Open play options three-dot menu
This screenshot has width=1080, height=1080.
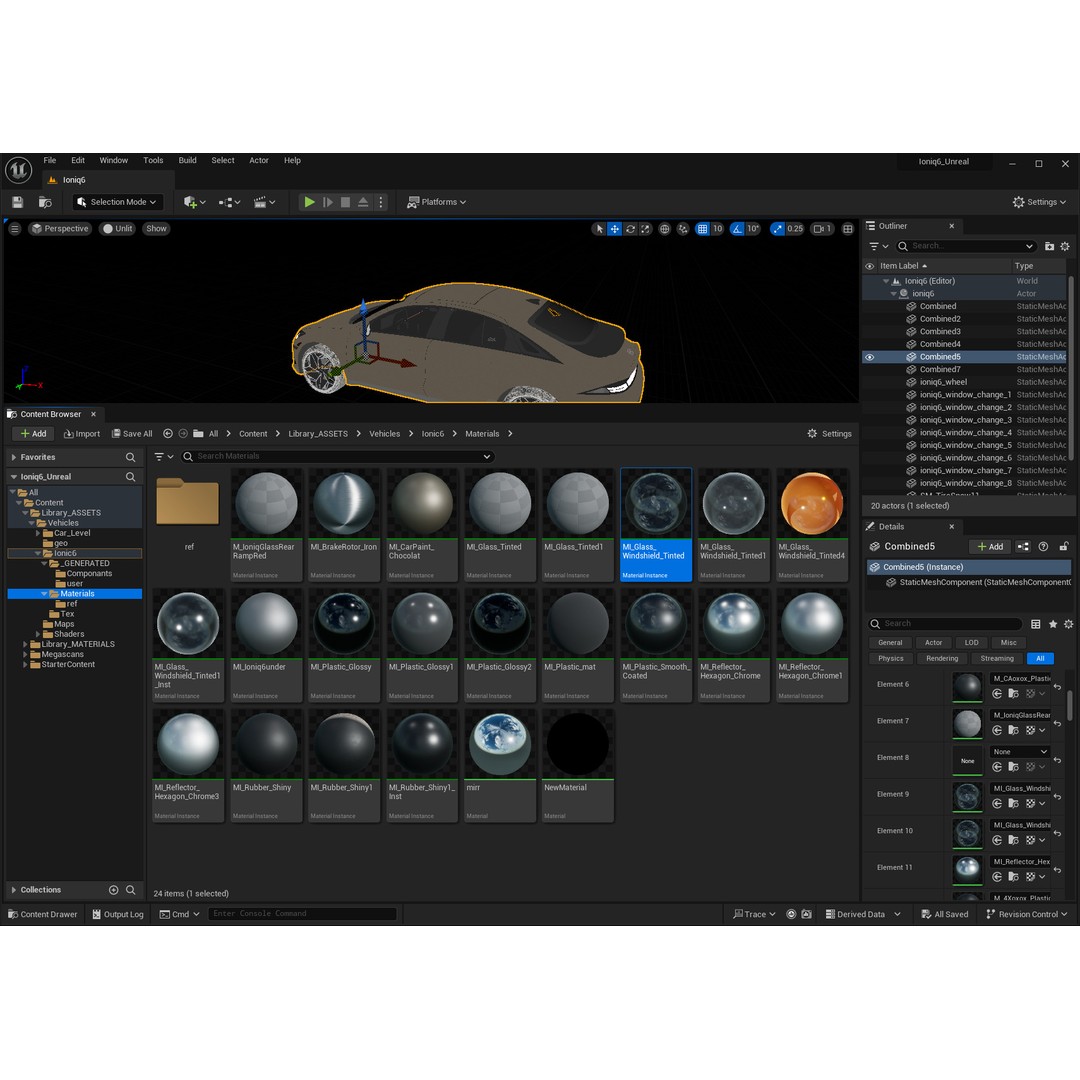380,202
